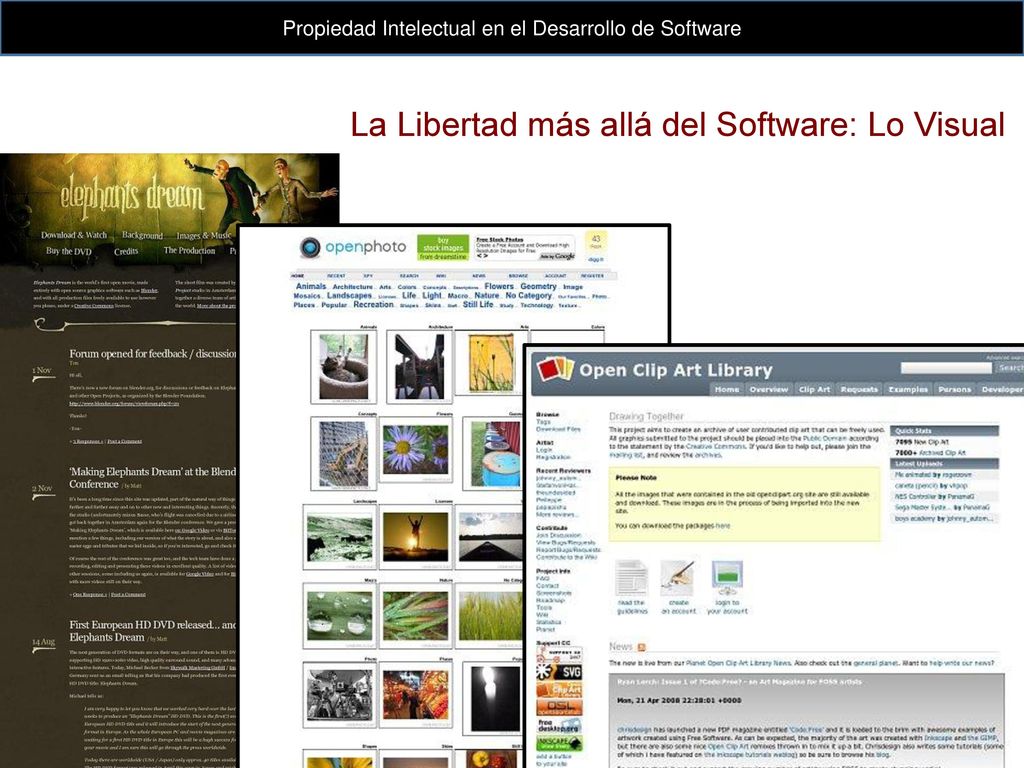Open the sunset silhouette photo thumbnail
Image resolution: width=1024 pixels, height=768 pixels.
click(415, 537)
